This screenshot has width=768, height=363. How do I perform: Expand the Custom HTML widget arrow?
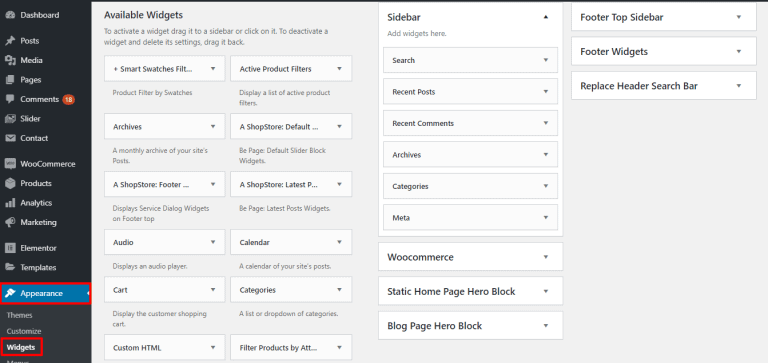(213, 348)
